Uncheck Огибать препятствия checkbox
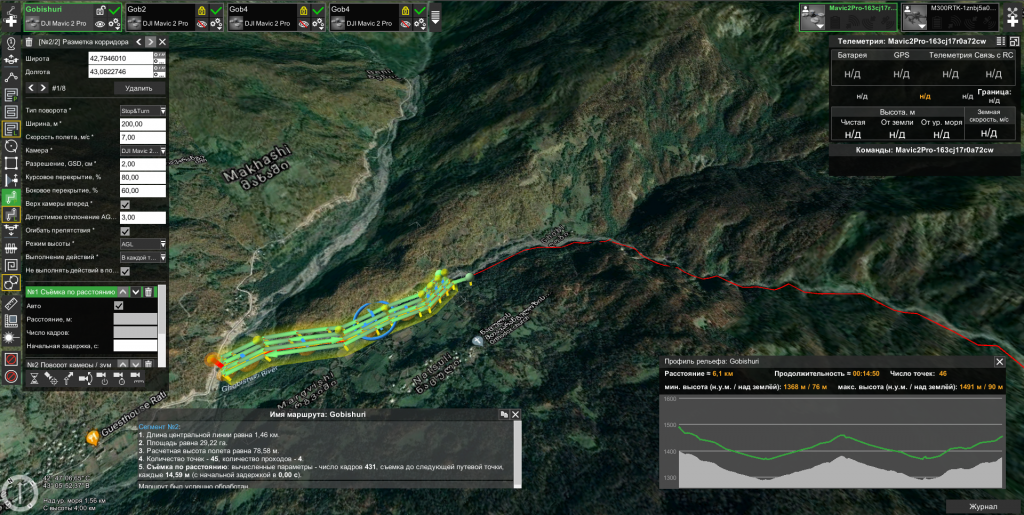This screenshot has height=515, width=1024. click(x=125, y=231)
